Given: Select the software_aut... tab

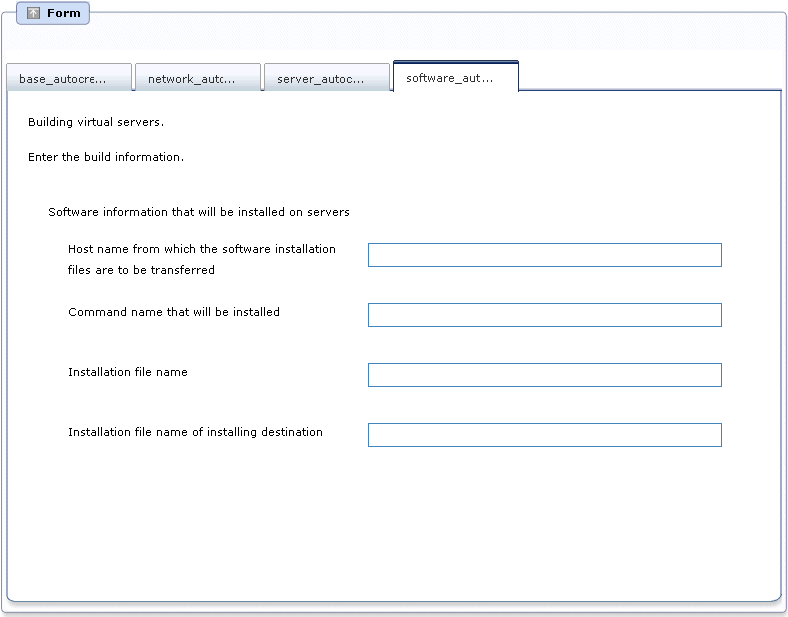Looking at the screenshot, I should pos(456,76).
